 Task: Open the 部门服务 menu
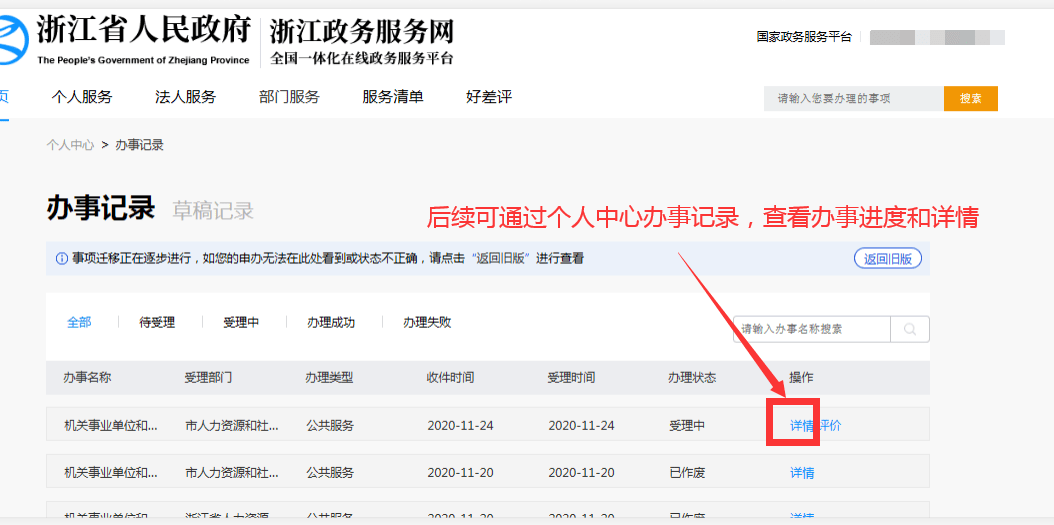[x=289, y=97]
